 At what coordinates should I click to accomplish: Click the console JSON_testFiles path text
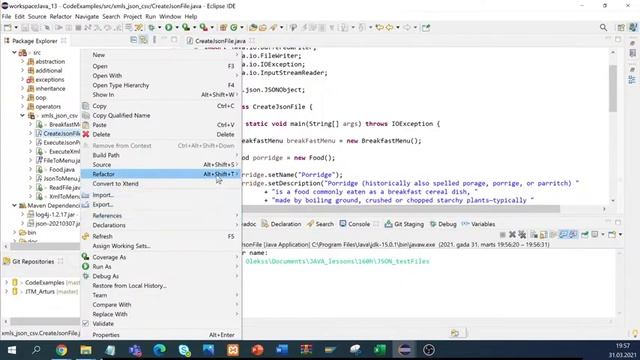coord(337,261)
